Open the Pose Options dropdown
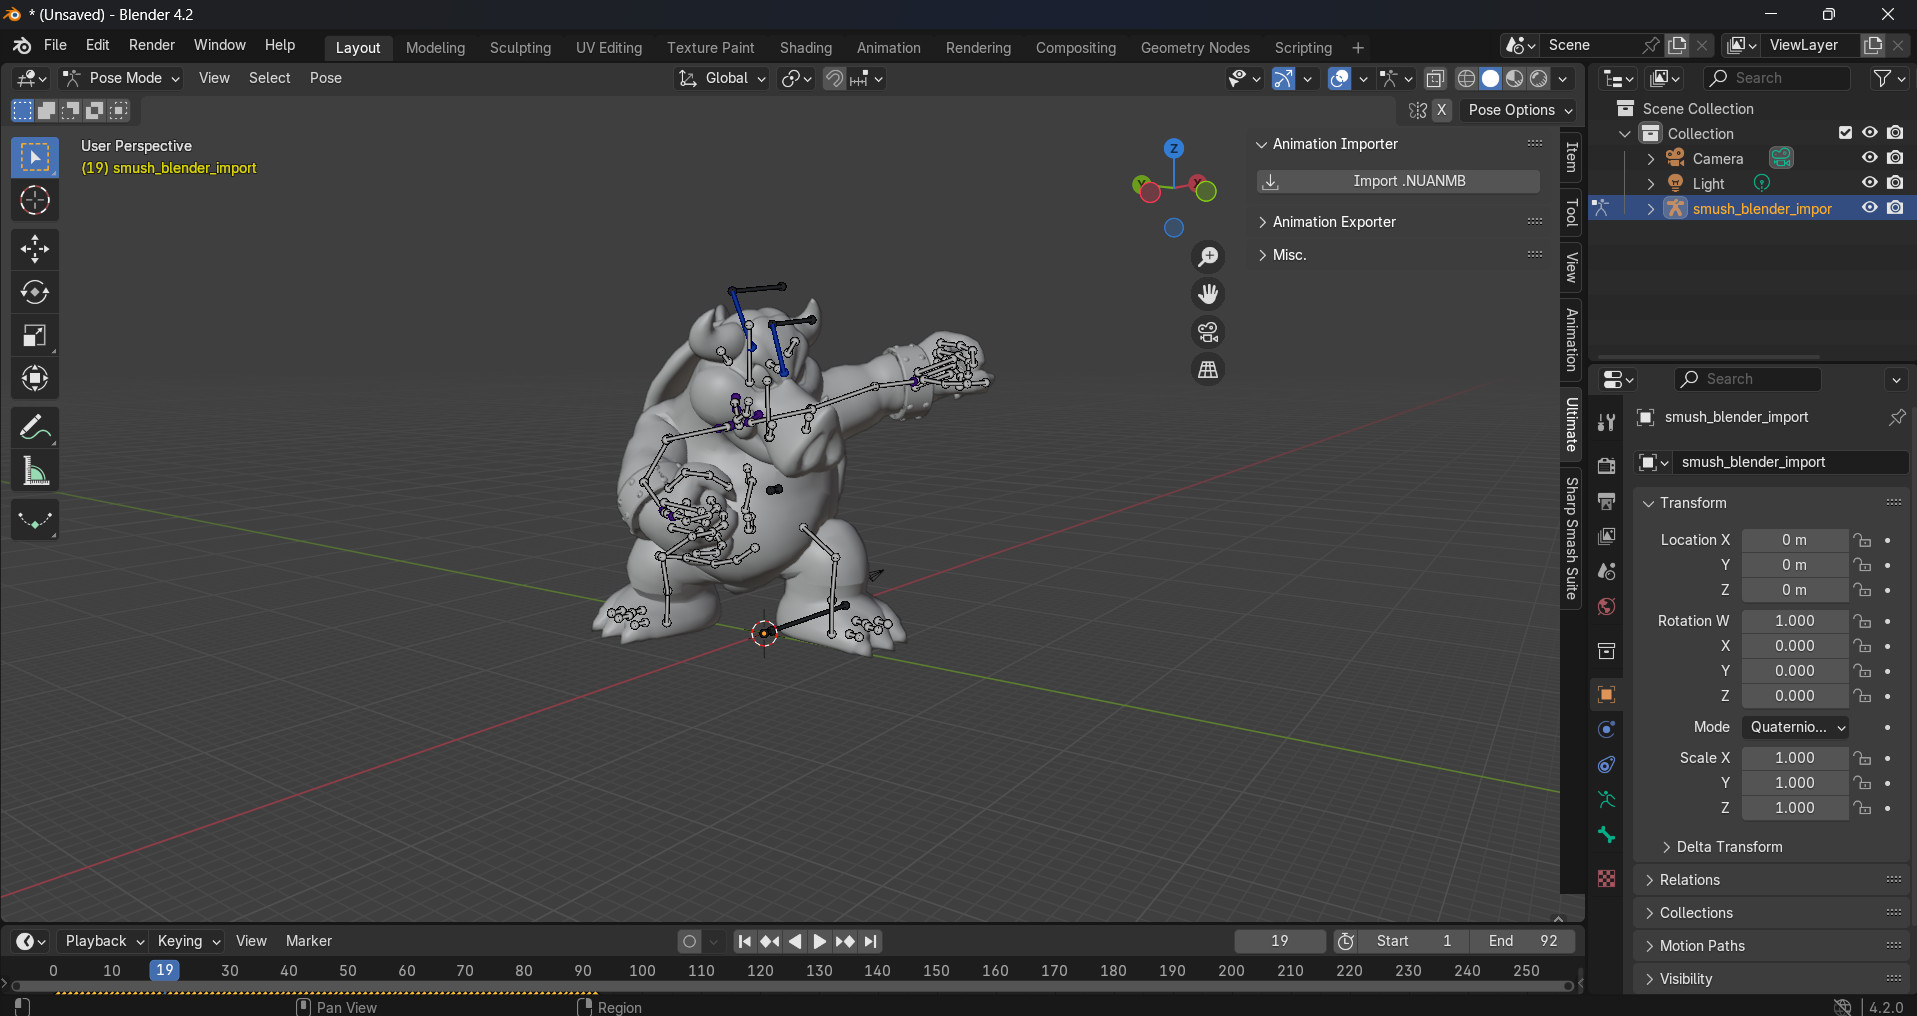 coord(1518,110)
